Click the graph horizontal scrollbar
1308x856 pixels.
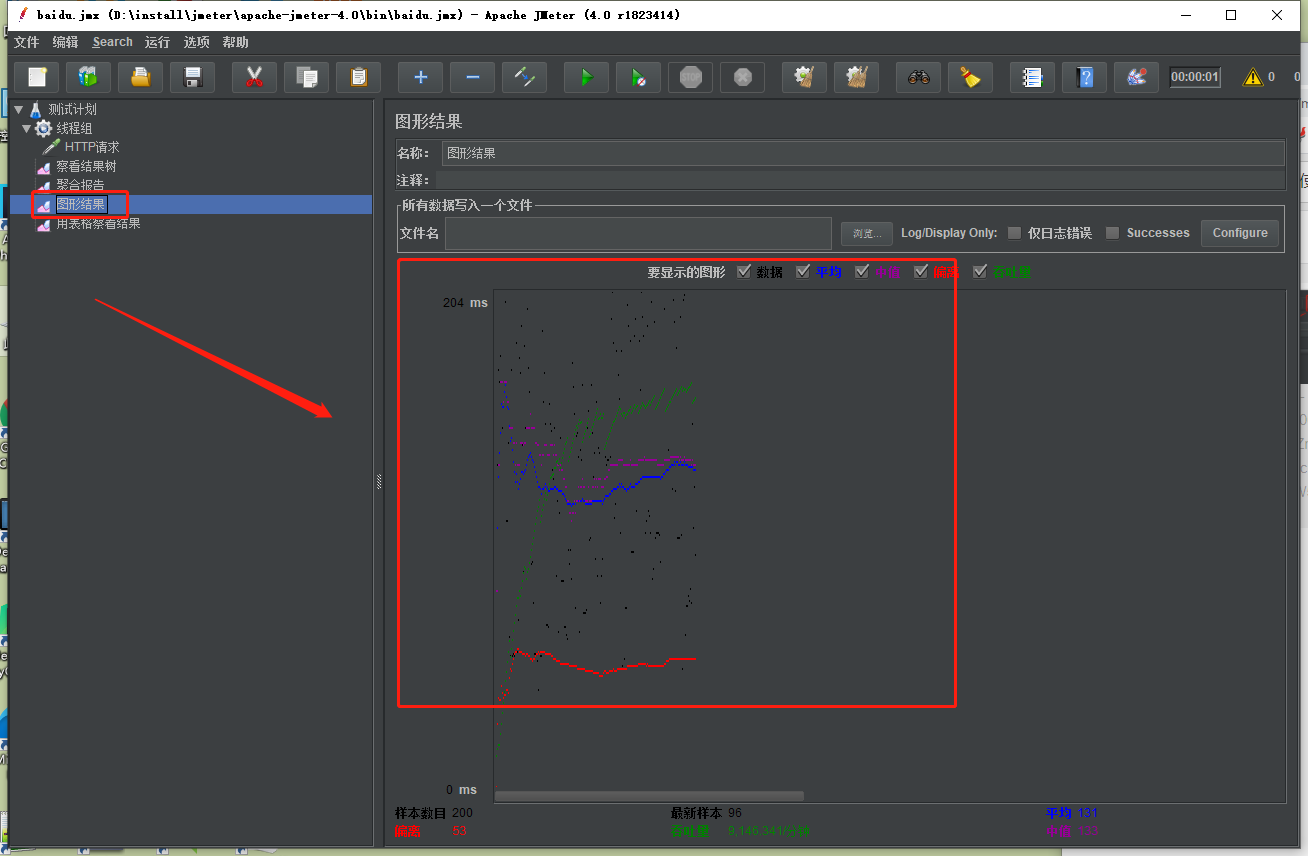649,796
